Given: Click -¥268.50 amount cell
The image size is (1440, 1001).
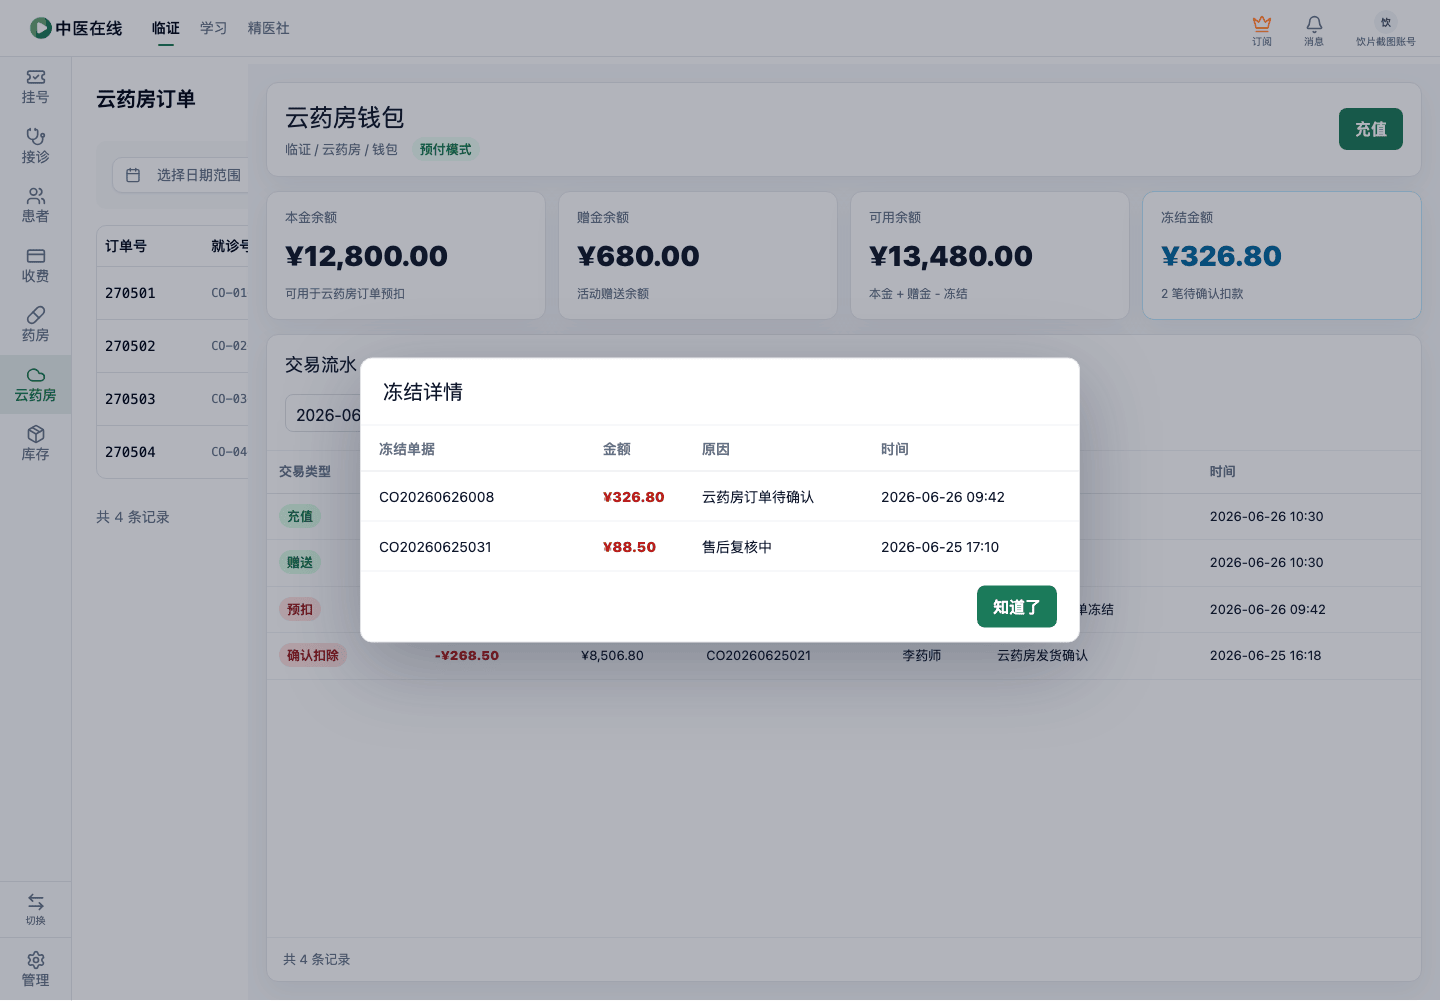Looking at the screenshot, I should [467, 656].
